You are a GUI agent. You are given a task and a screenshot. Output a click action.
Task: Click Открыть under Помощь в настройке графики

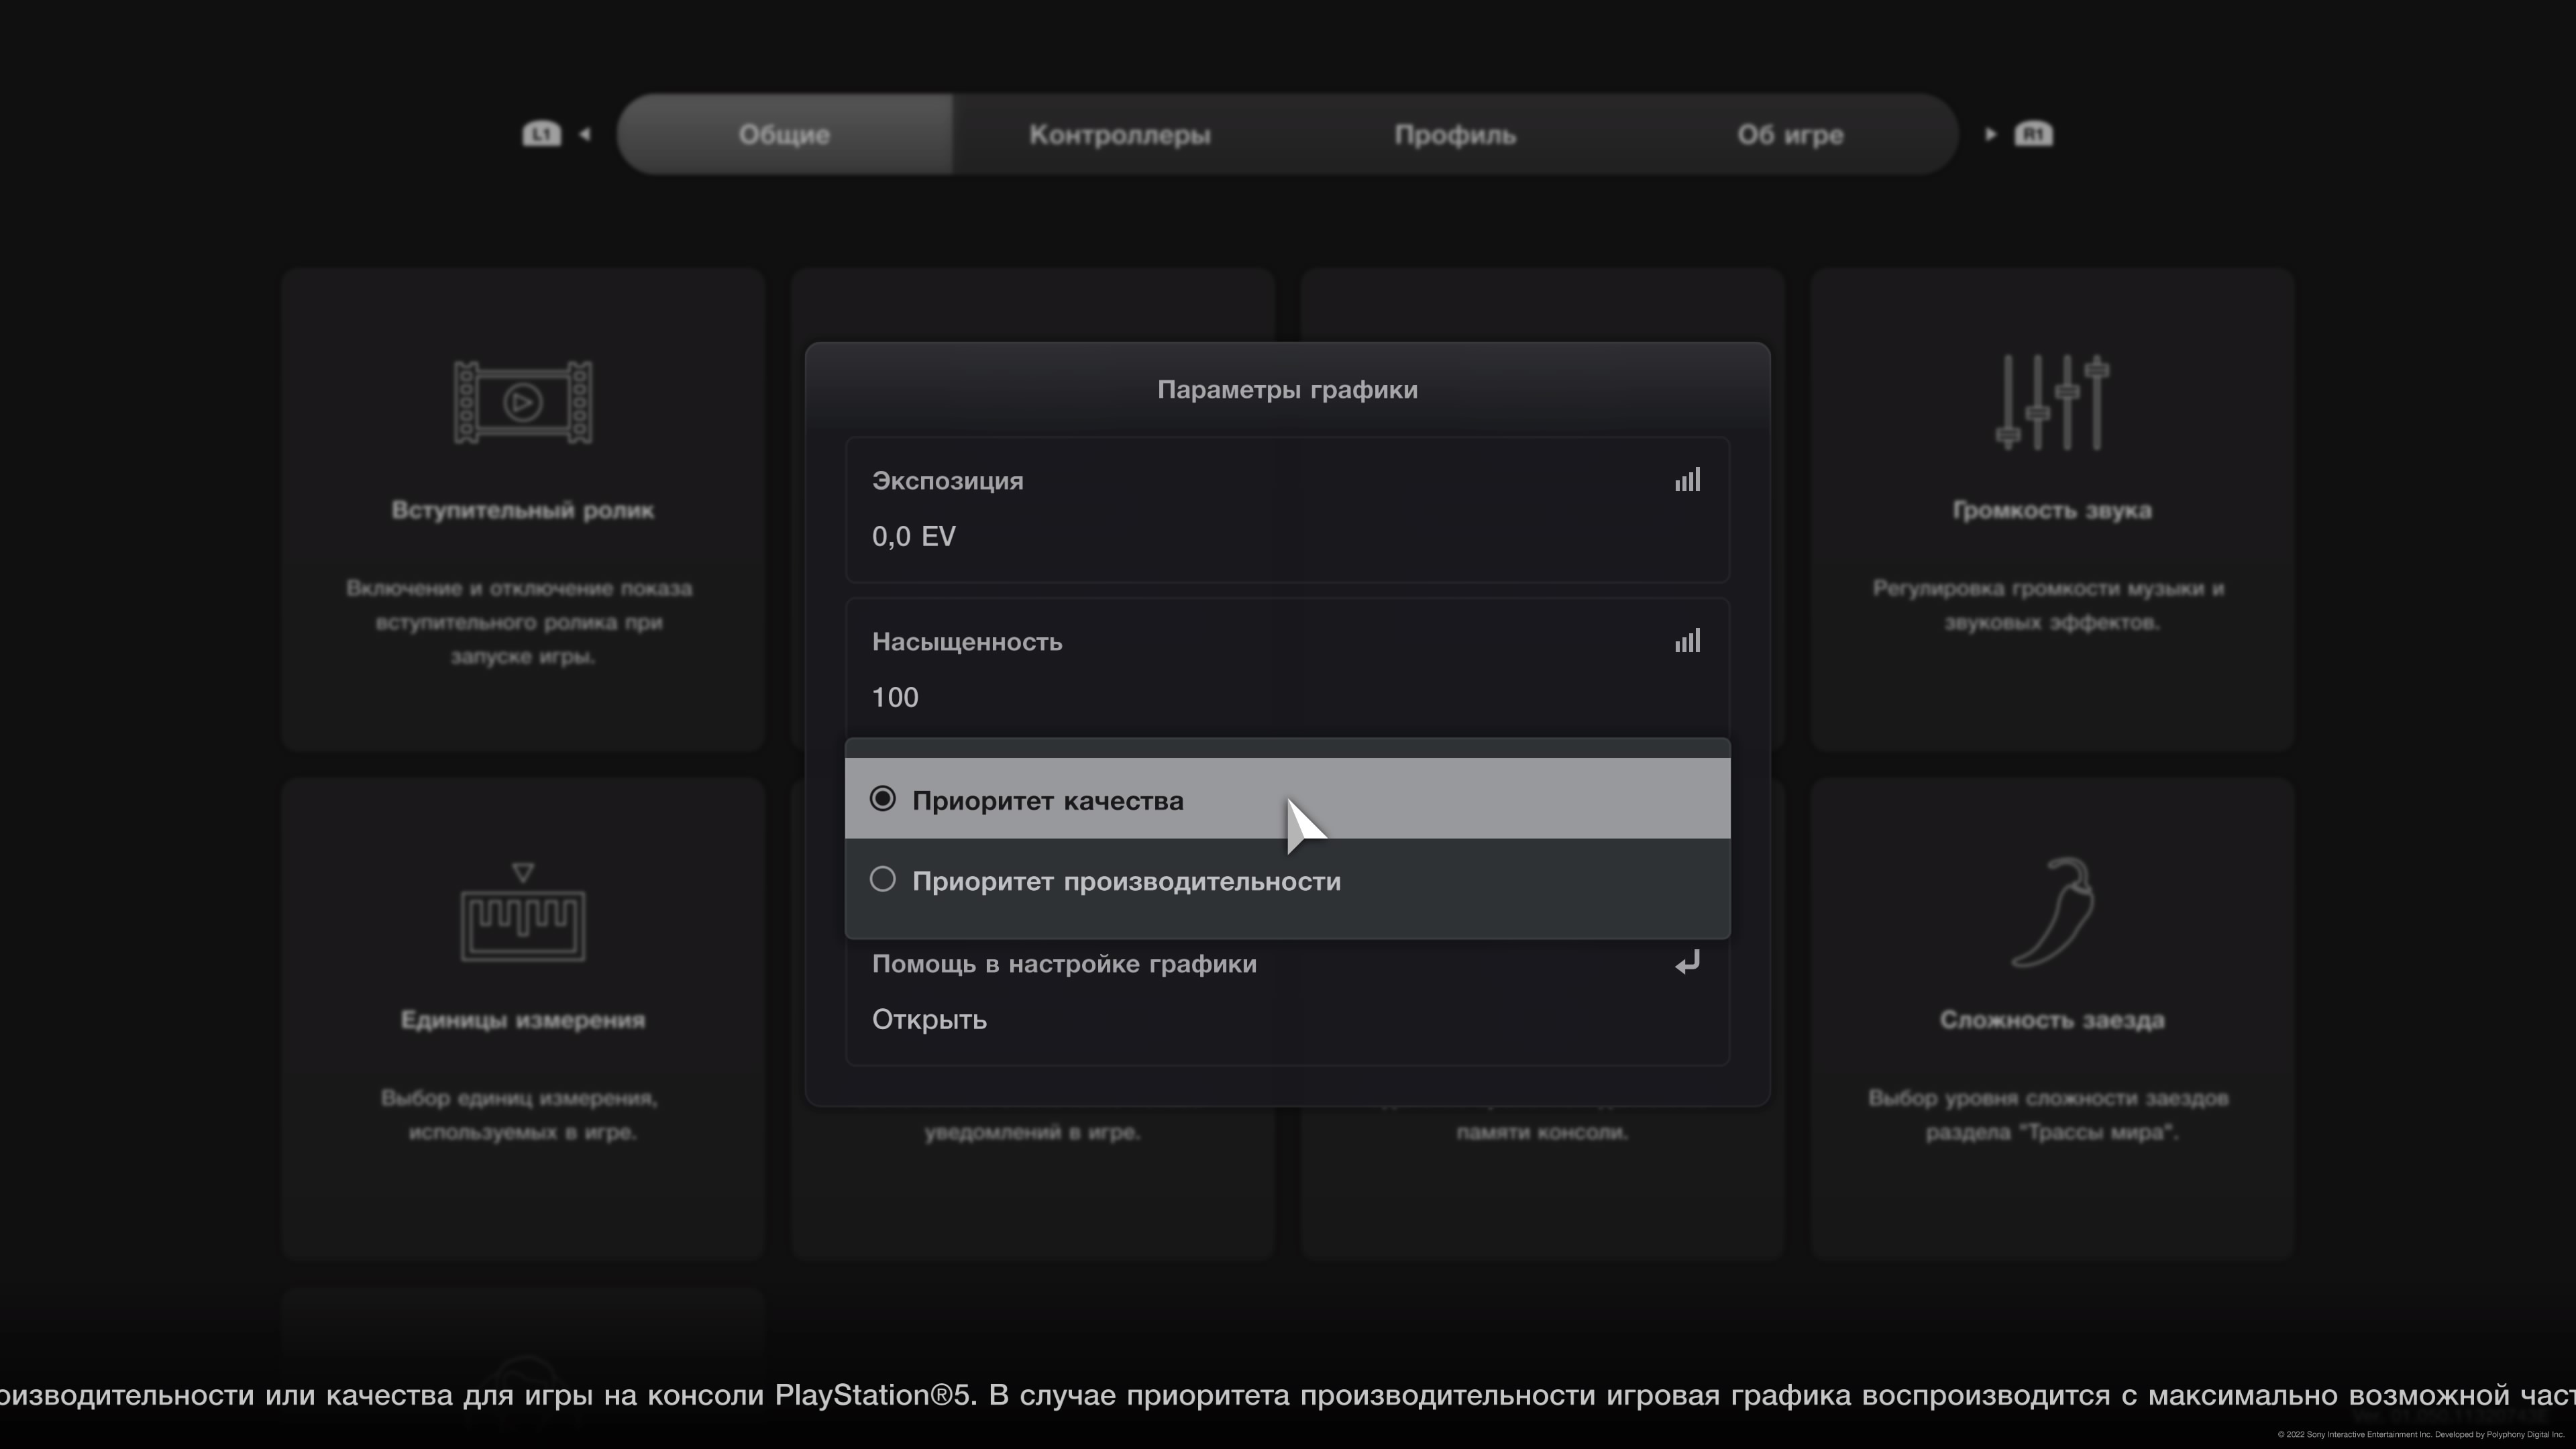929,1020
